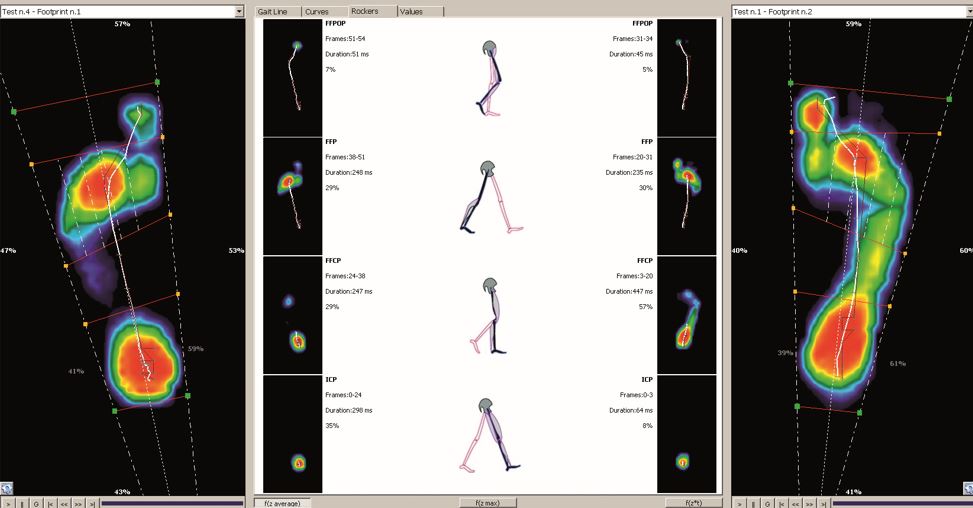This screenshot has width=973, height=508.
Task: Step forward frames in right footprint panel
Action: (x=810, y=504)
